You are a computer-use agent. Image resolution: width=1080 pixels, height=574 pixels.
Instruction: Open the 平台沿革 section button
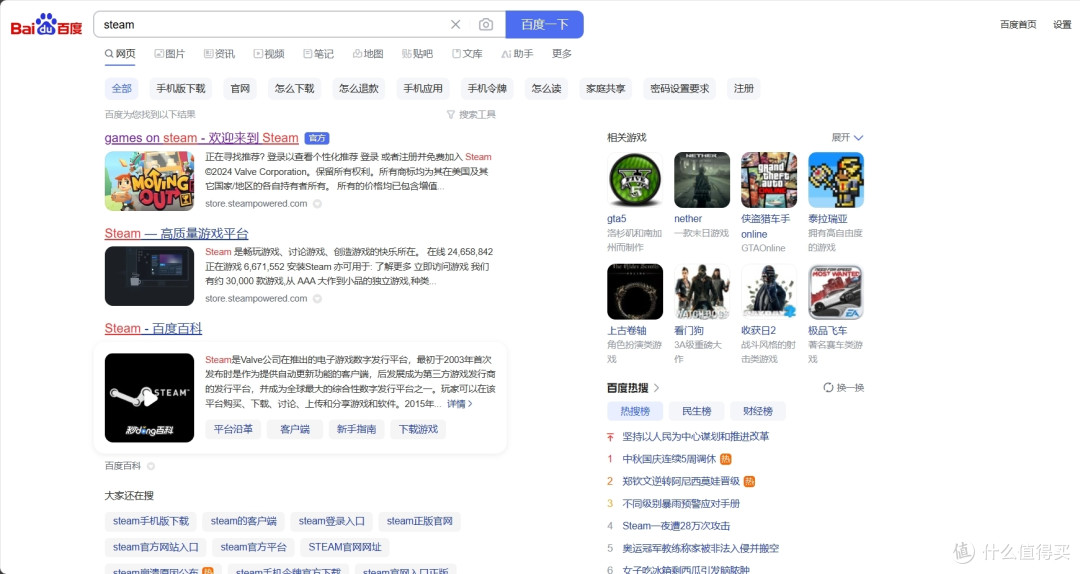coord(233,429)
